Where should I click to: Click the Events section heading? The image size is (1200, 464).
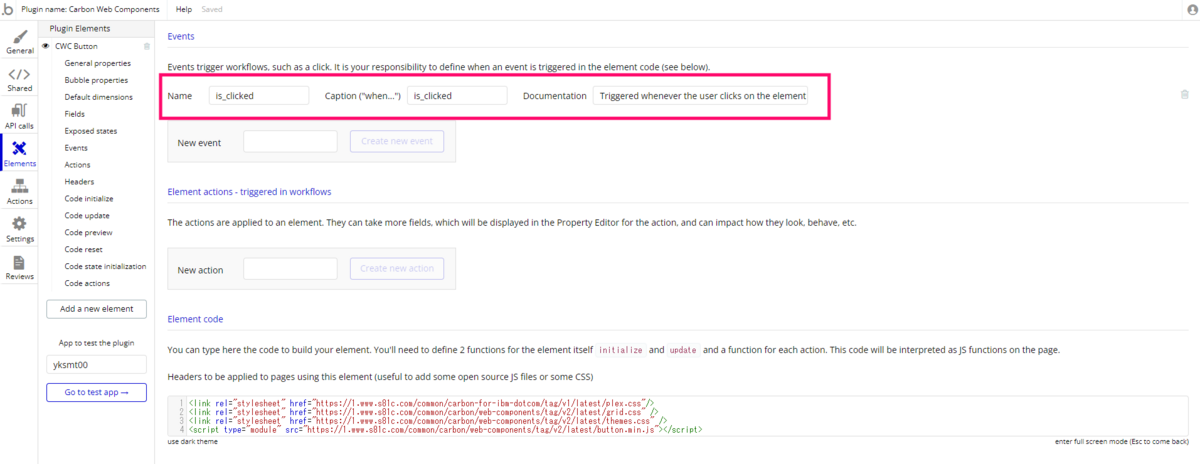(181, 36)
